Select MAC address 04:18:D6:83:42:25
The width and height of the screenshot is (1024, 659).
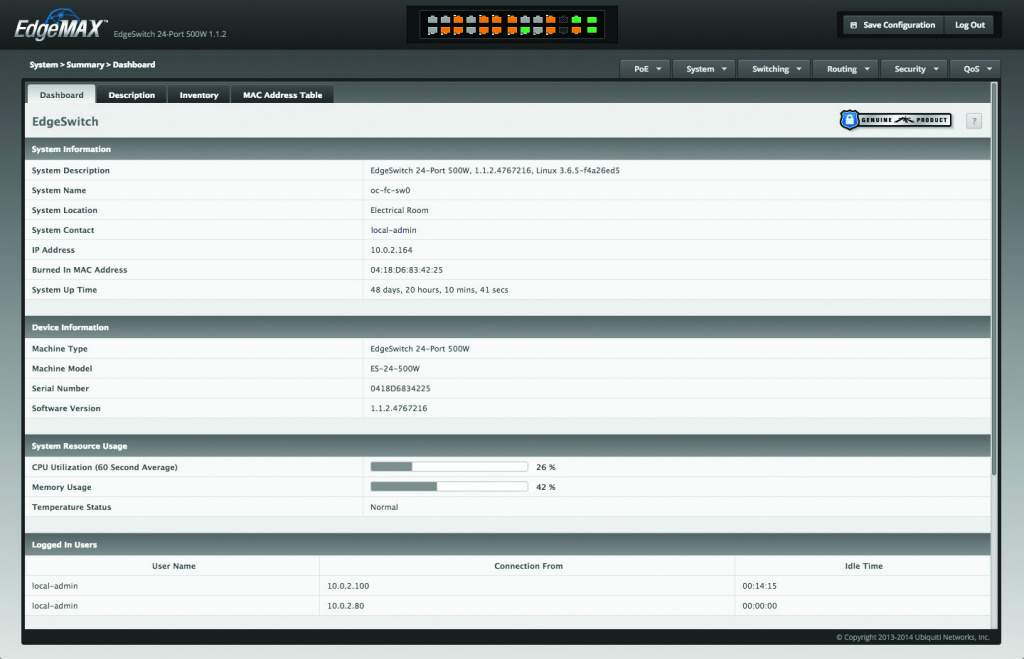pos(406,270)
